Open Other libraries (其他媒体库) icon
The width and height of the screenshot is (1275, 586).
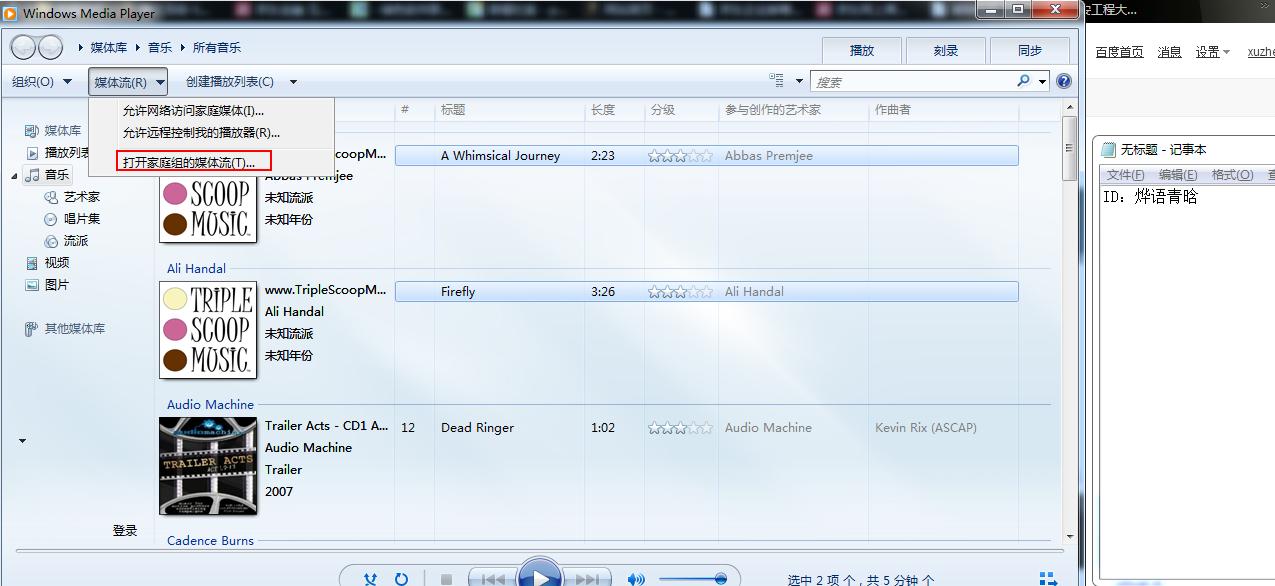coord(32,329)
